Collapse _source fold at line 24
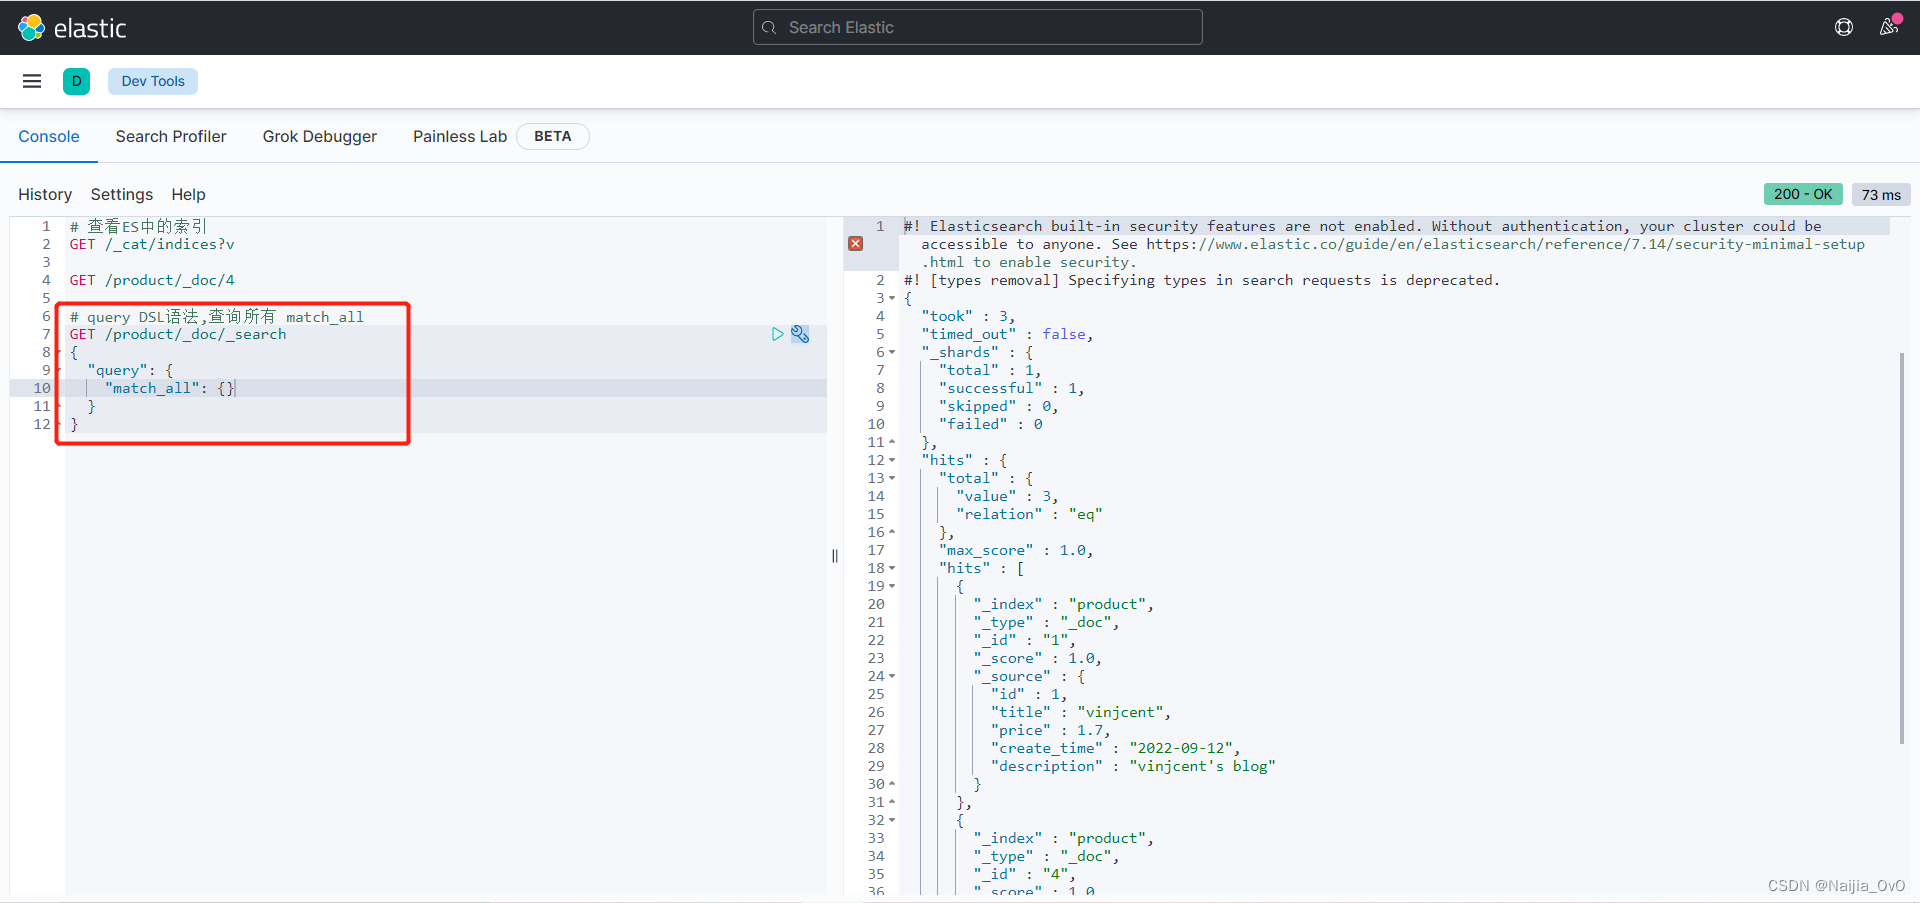1920x903 pixels. tap(892, 676)
